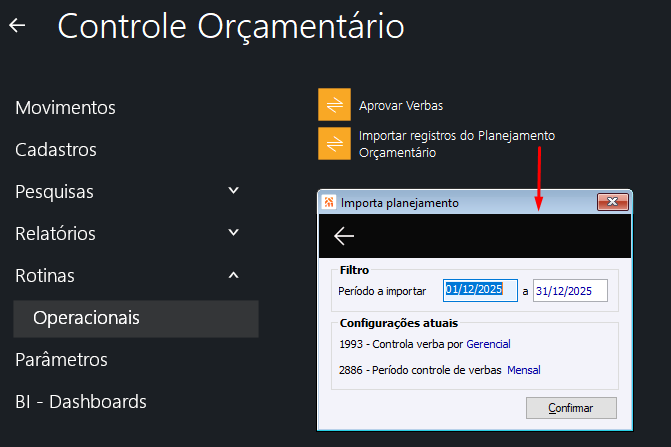
Task: Open the Relatórios menu item
Action: pyautogui.click(x=56, y=234)
